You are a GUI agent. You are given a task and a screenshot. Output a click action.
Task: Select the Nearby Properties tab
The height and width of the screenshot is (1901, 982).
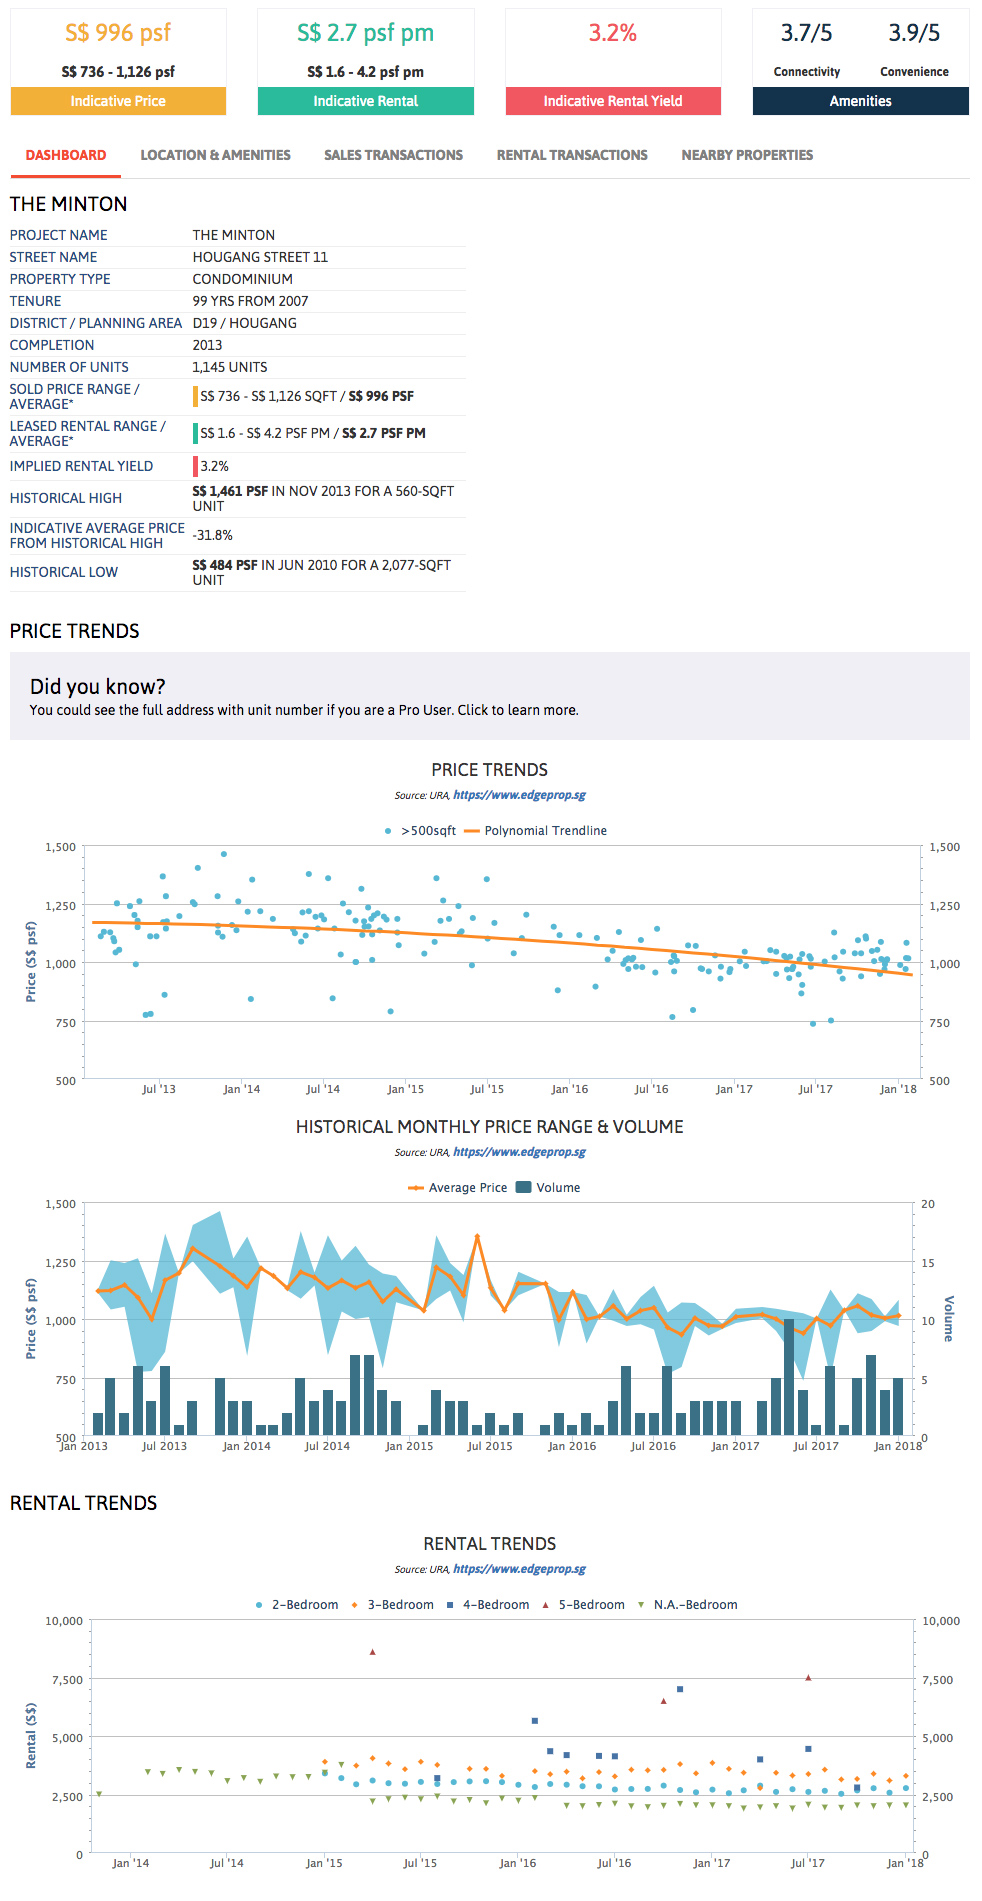point(747,155)
